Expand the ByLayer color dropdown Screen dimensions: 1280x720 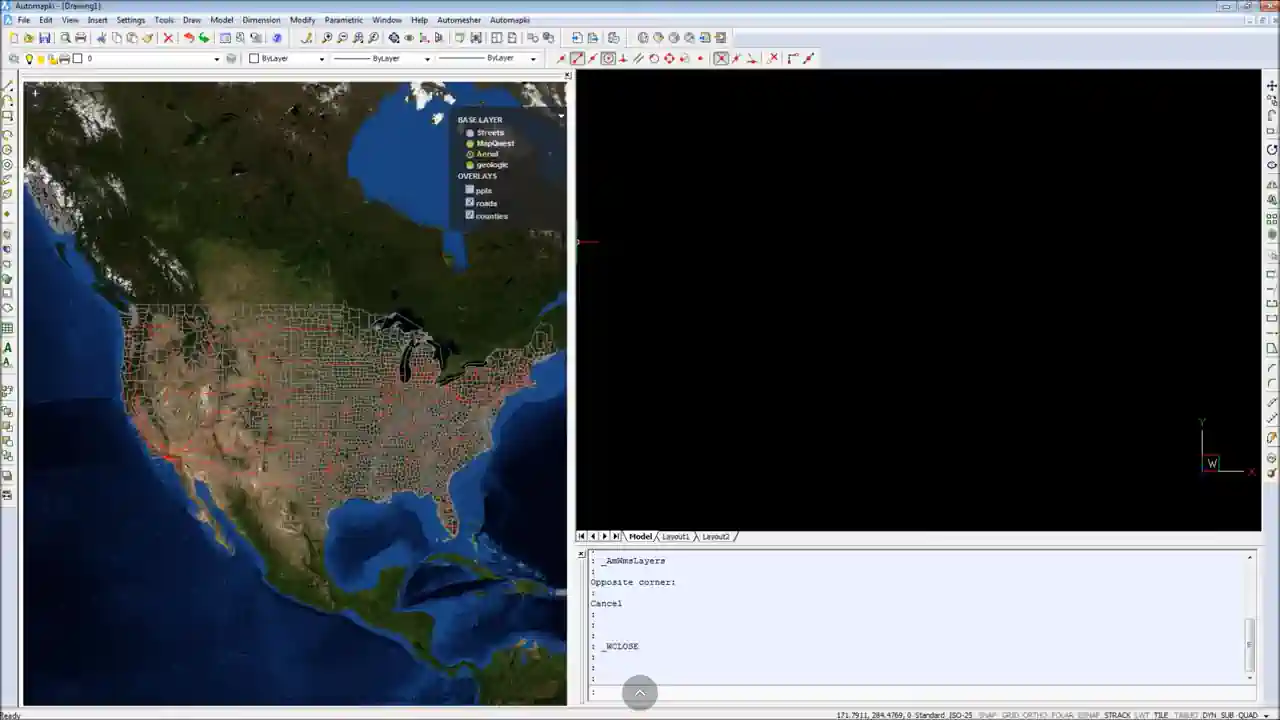(321, 59)
